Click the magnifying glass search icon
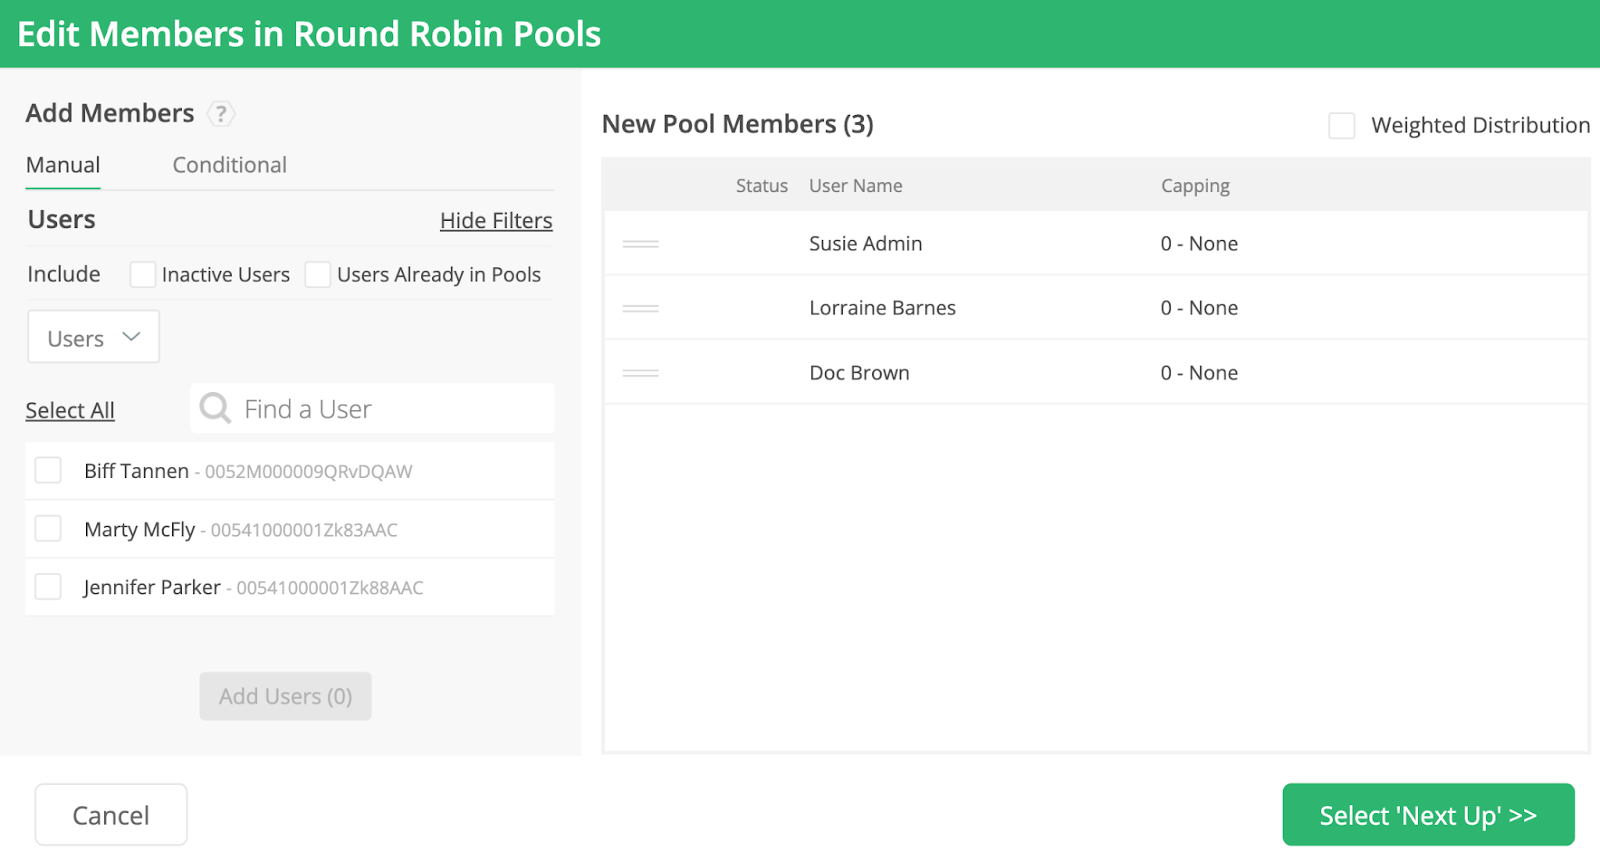 [x=215, y=408]
